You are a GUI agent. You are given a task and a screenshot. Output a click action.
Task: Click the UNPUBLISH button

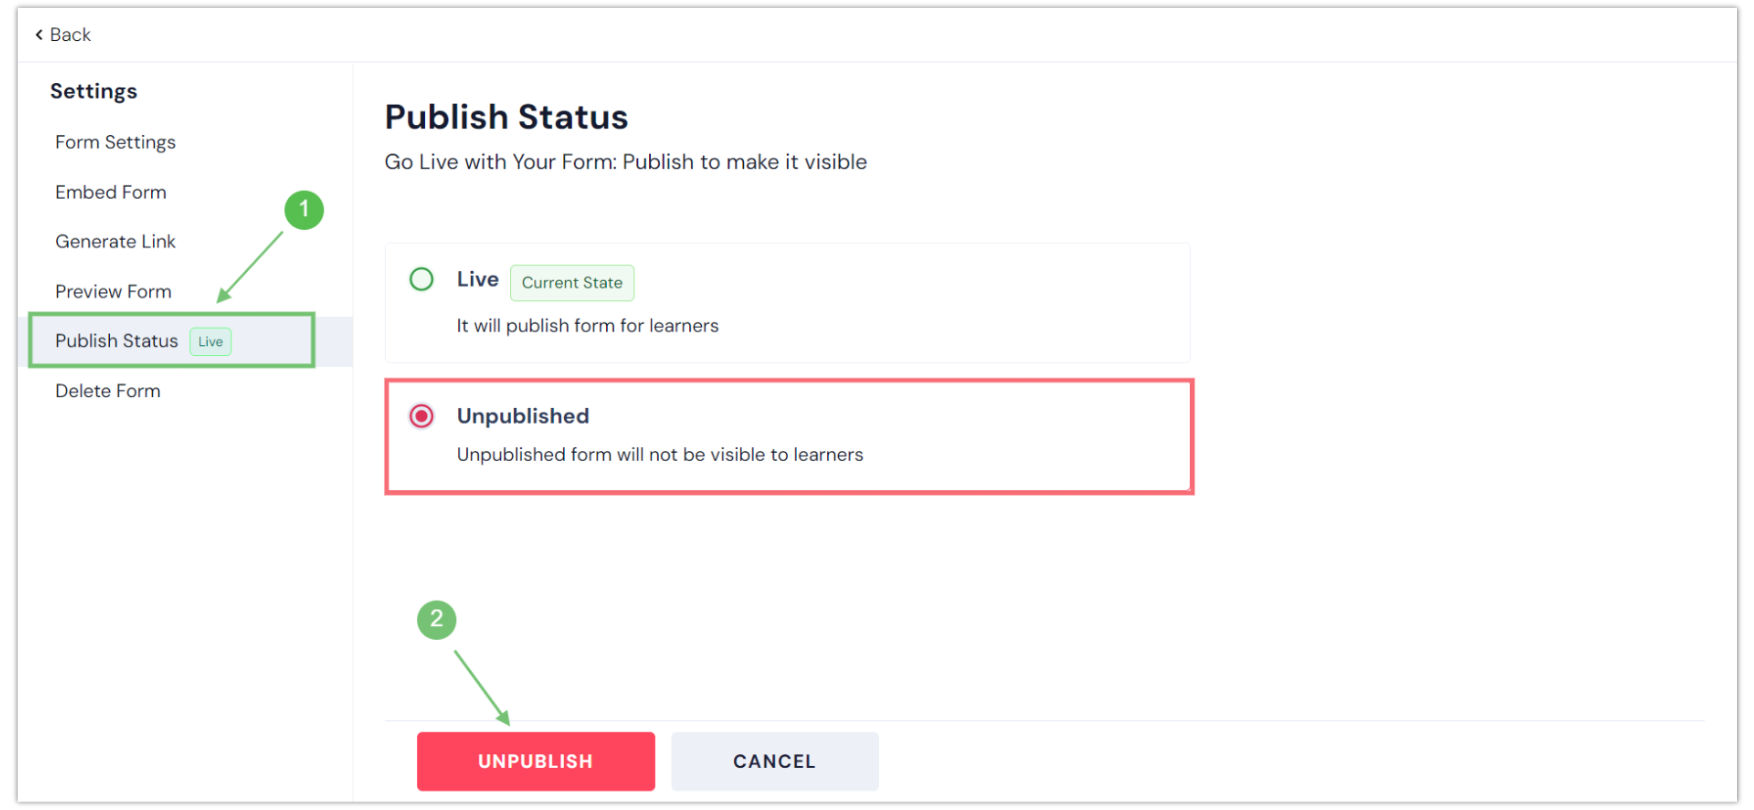coord(535,761)
